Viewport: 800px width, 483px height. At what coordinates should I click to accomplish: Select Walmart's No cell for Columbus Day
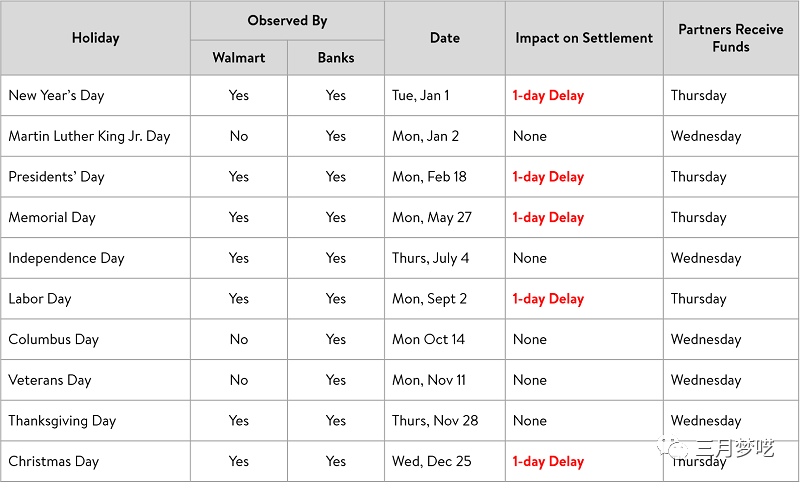click(x=238, y=339)
